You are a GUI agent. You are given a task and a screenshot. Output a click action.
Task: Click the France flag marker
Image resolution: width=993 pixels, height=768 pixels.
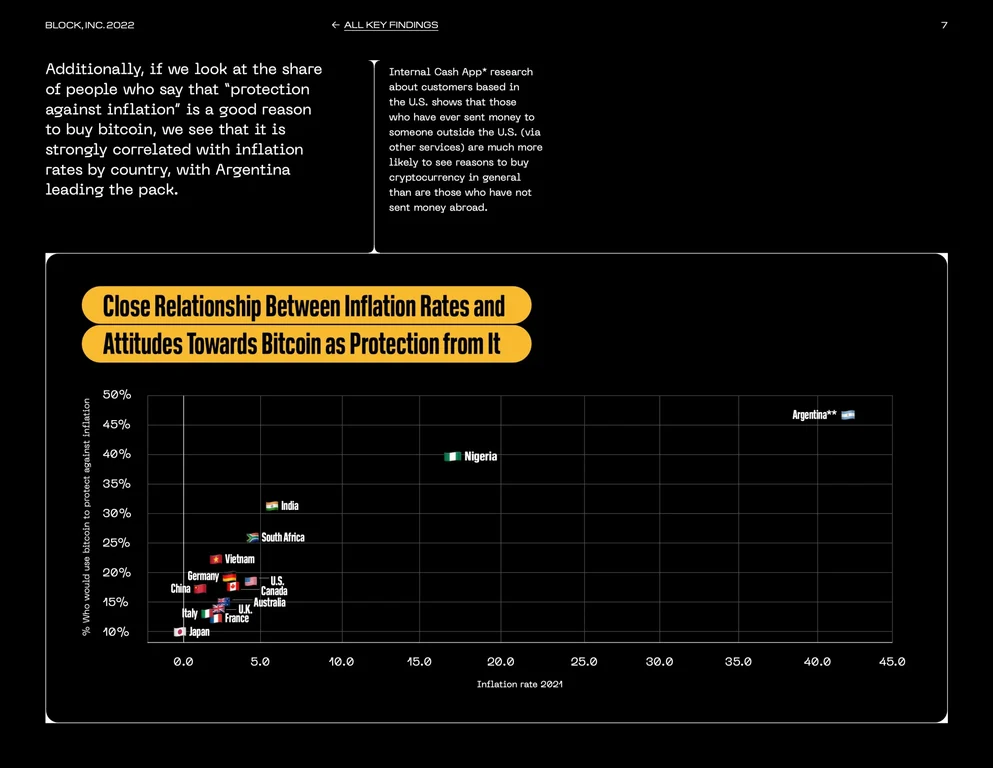216,619
